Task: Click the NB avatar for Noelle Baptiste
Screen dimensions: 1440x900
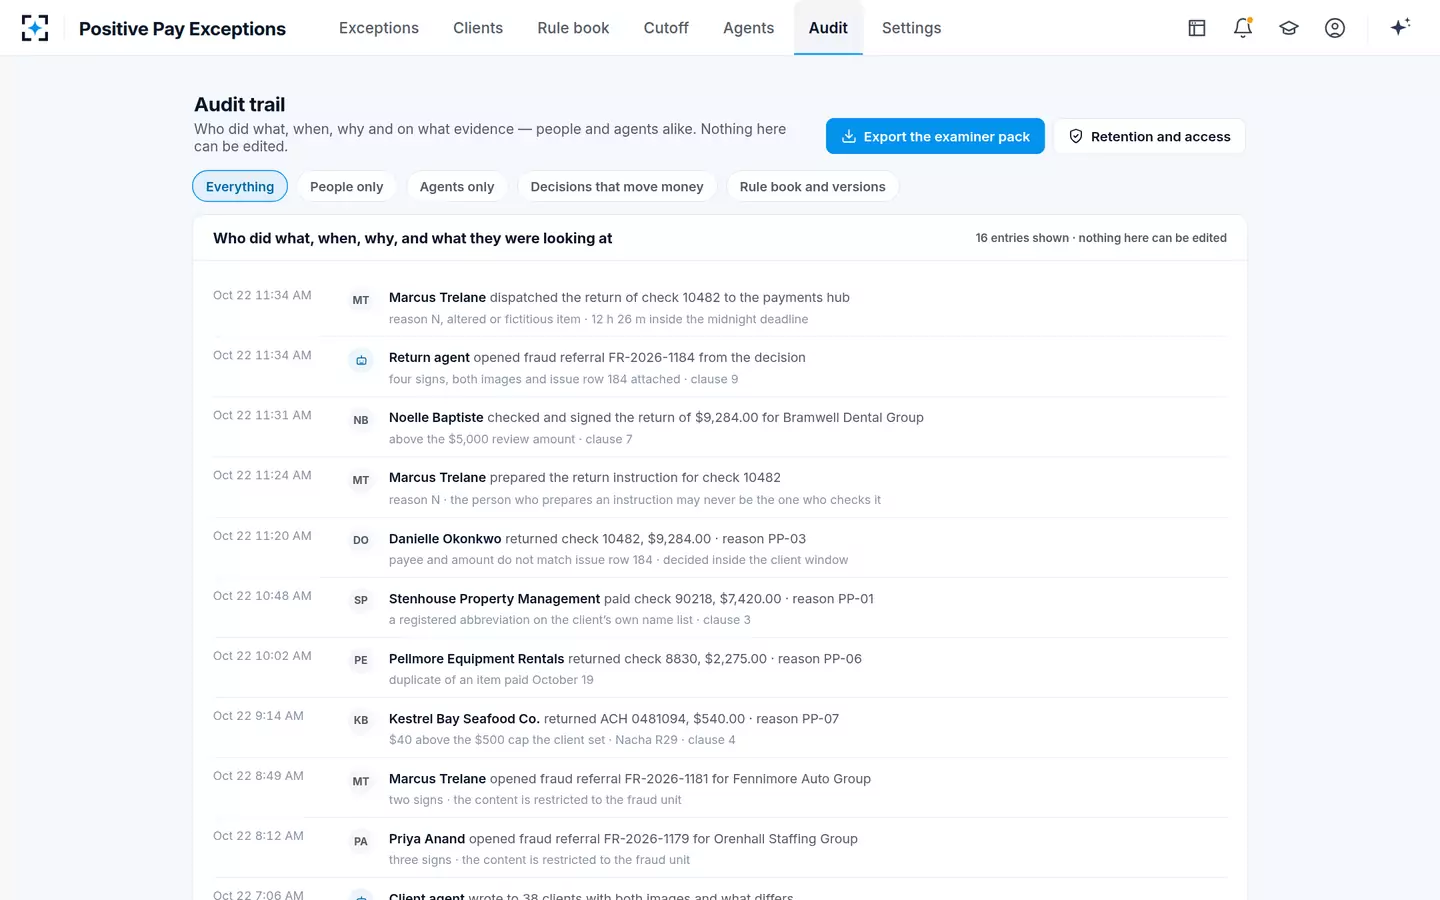Action: (361, 420)
